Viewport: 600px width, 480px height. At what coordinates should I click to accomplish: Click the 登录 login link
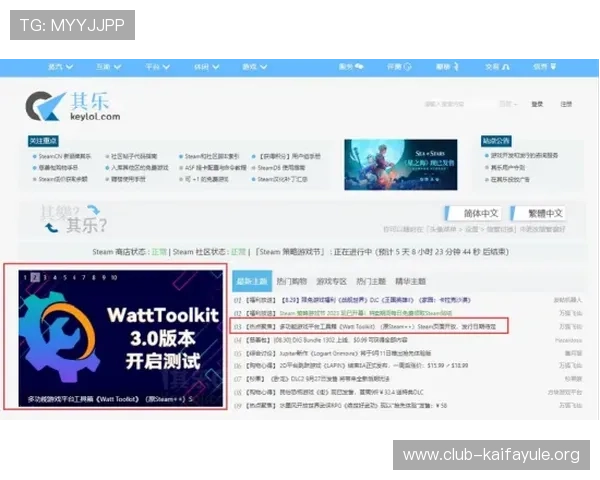click(537, 104)
